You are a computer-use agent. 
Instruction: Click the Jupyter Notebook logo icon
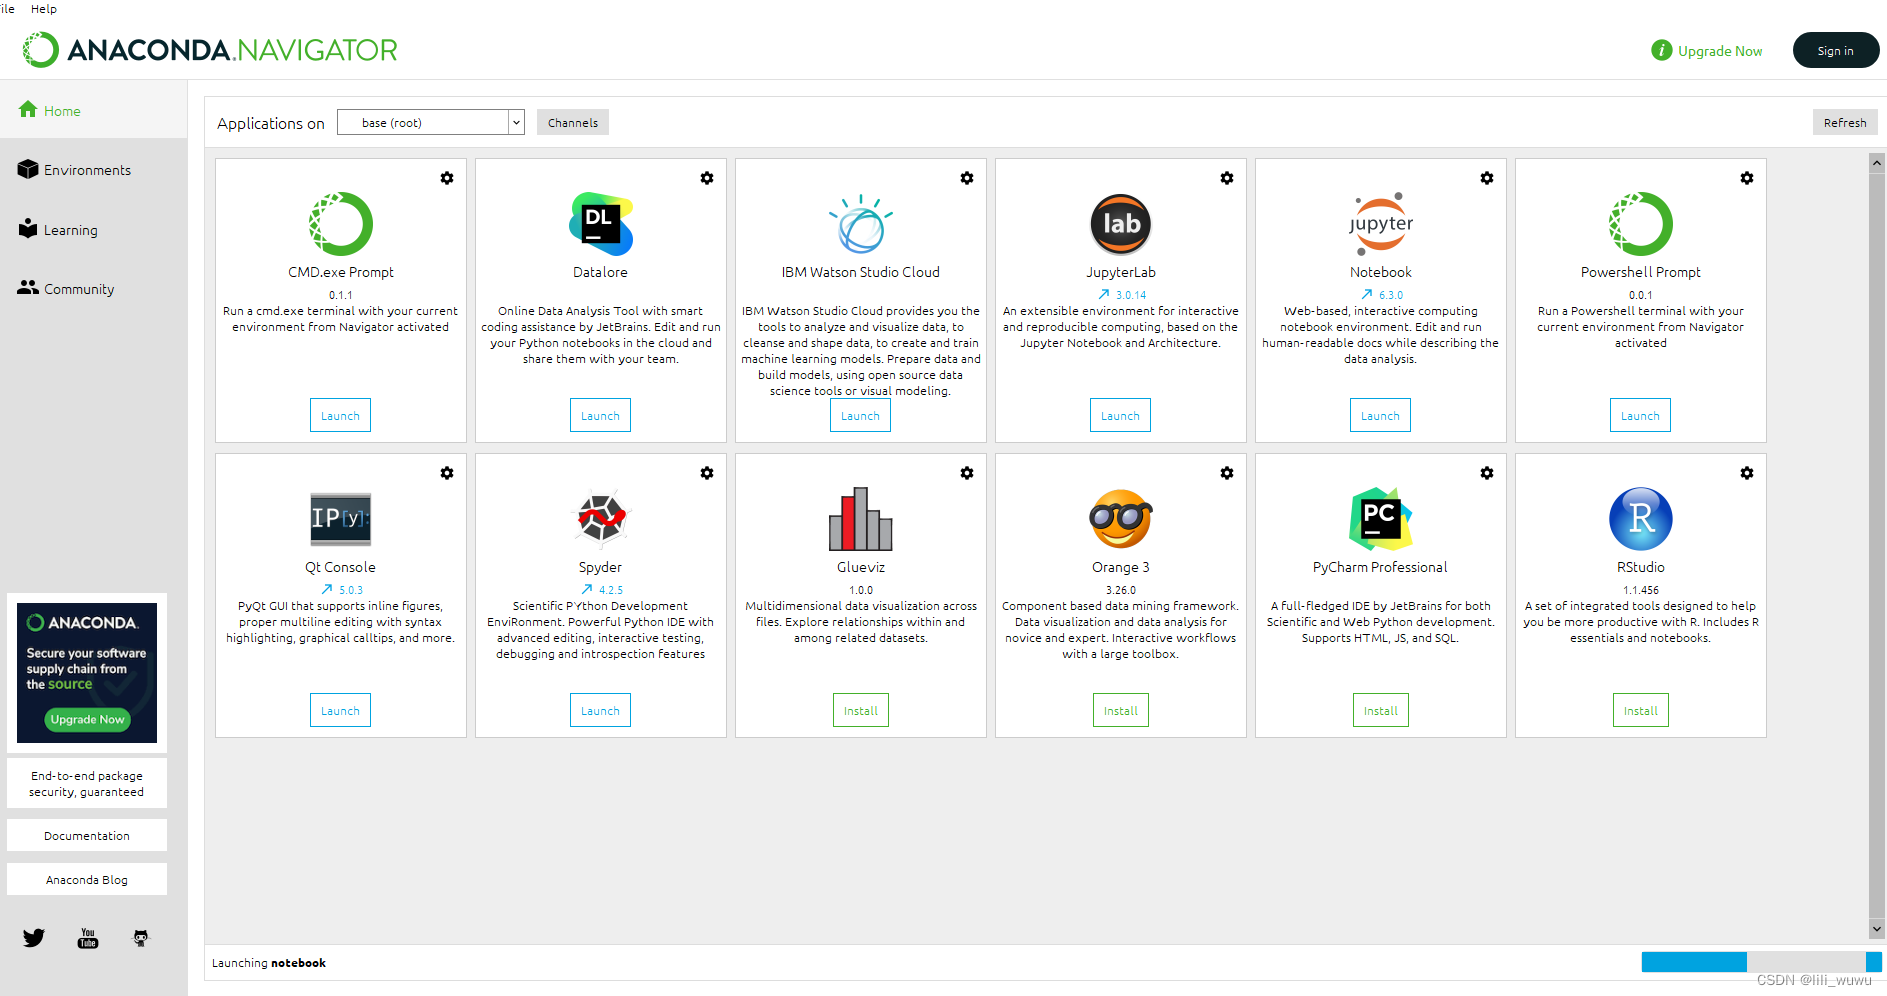coord(1381,224)
